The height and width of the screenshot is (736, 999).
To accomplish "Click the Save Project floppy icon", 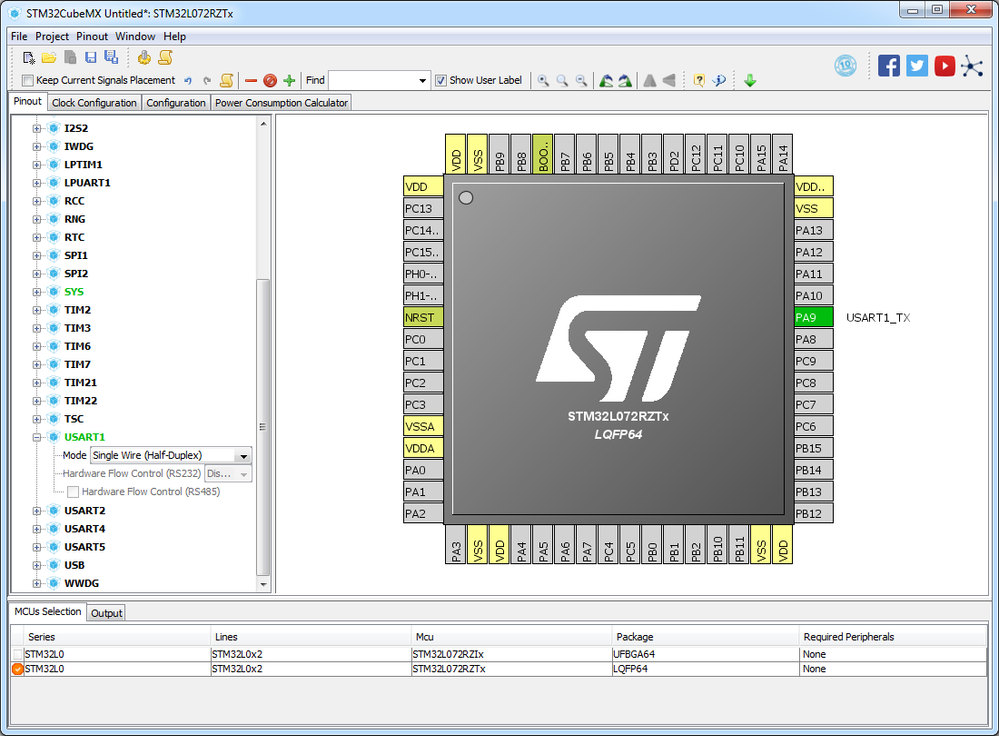I will click(90, 58).
